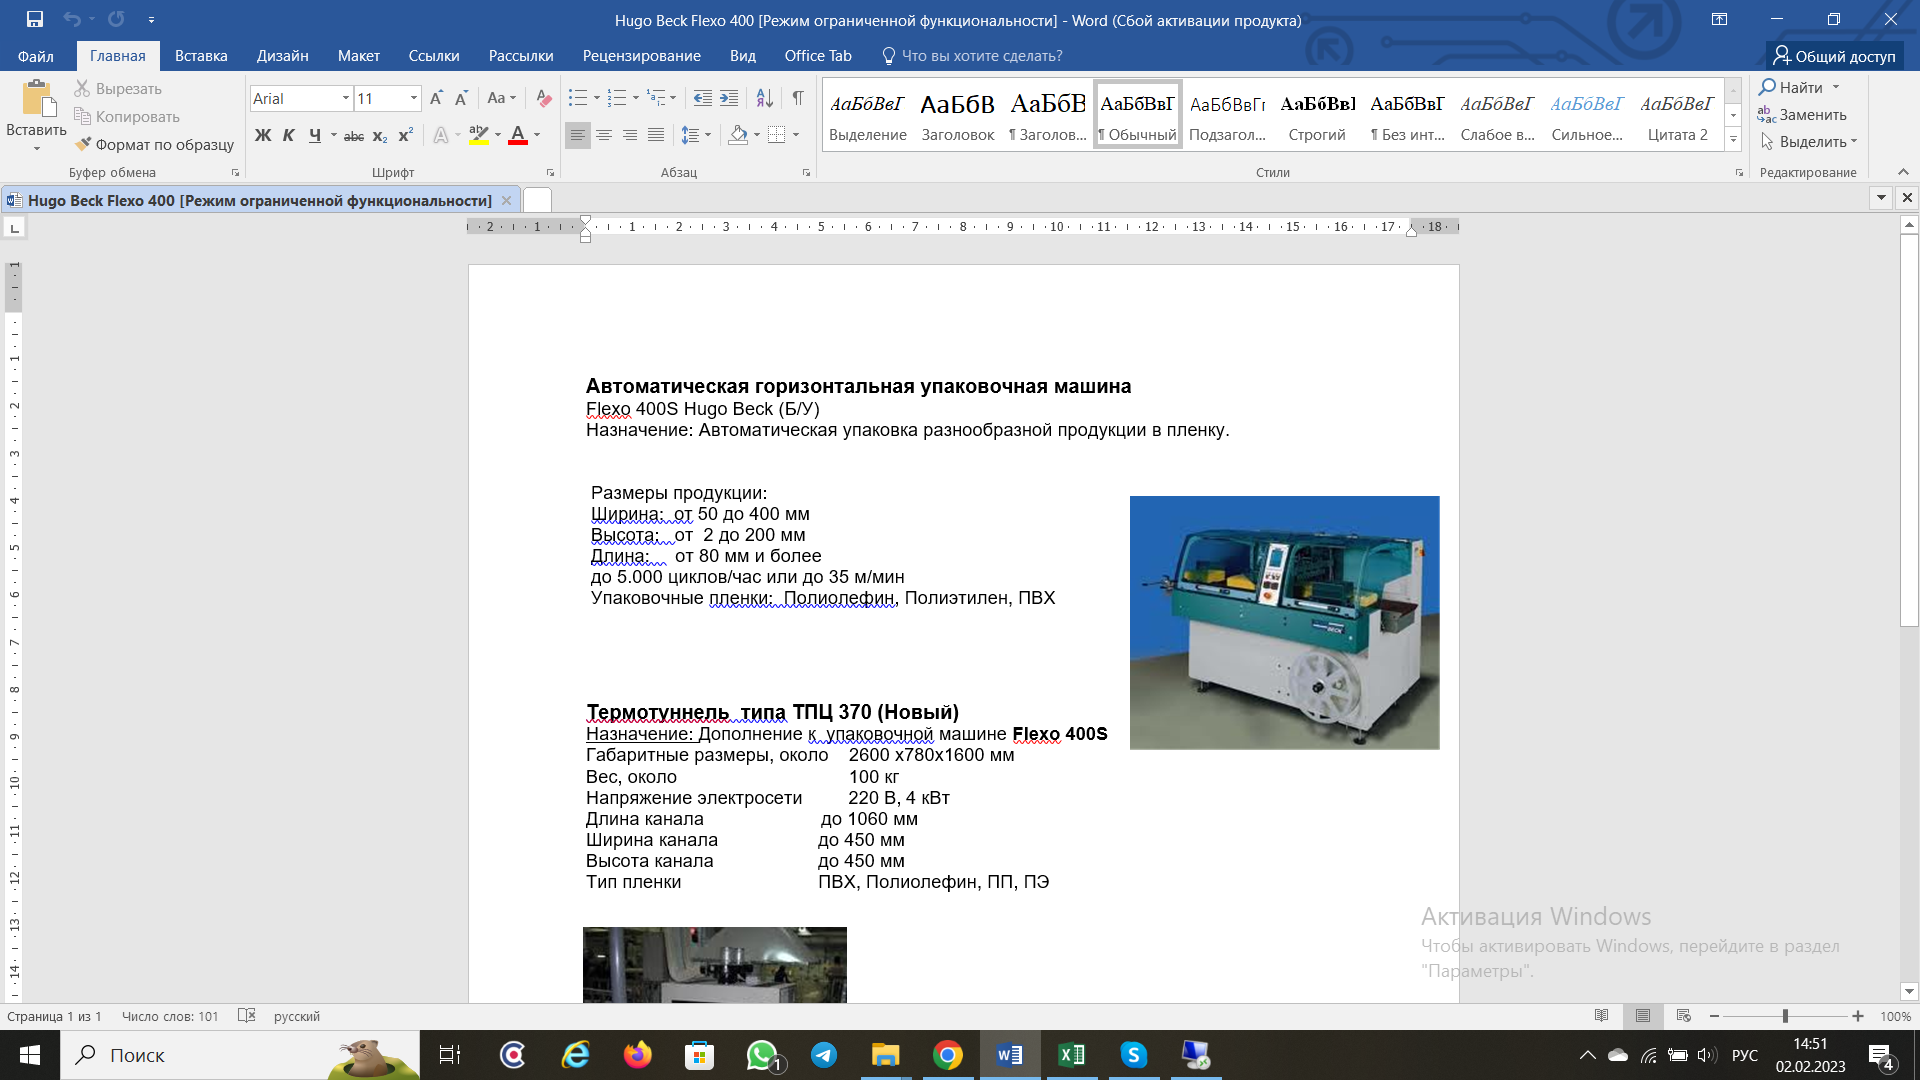Image resolution: width=1920 pixels, height=1080 pixels.
Task: Adjust the zoom slider in status bar
Action: click(1785, 1016)
